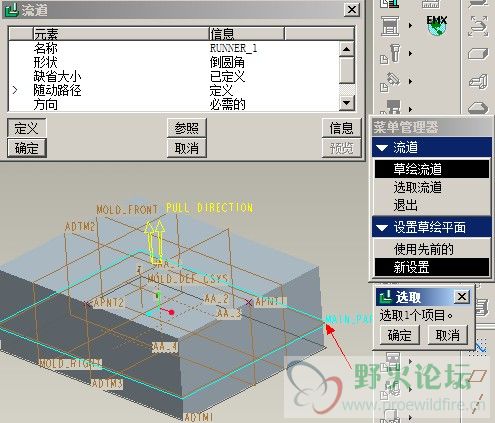Open flyout arrow beside ejector pin icon
The width and height of the screenshot is (495, 423).
(x=410, y=53)
